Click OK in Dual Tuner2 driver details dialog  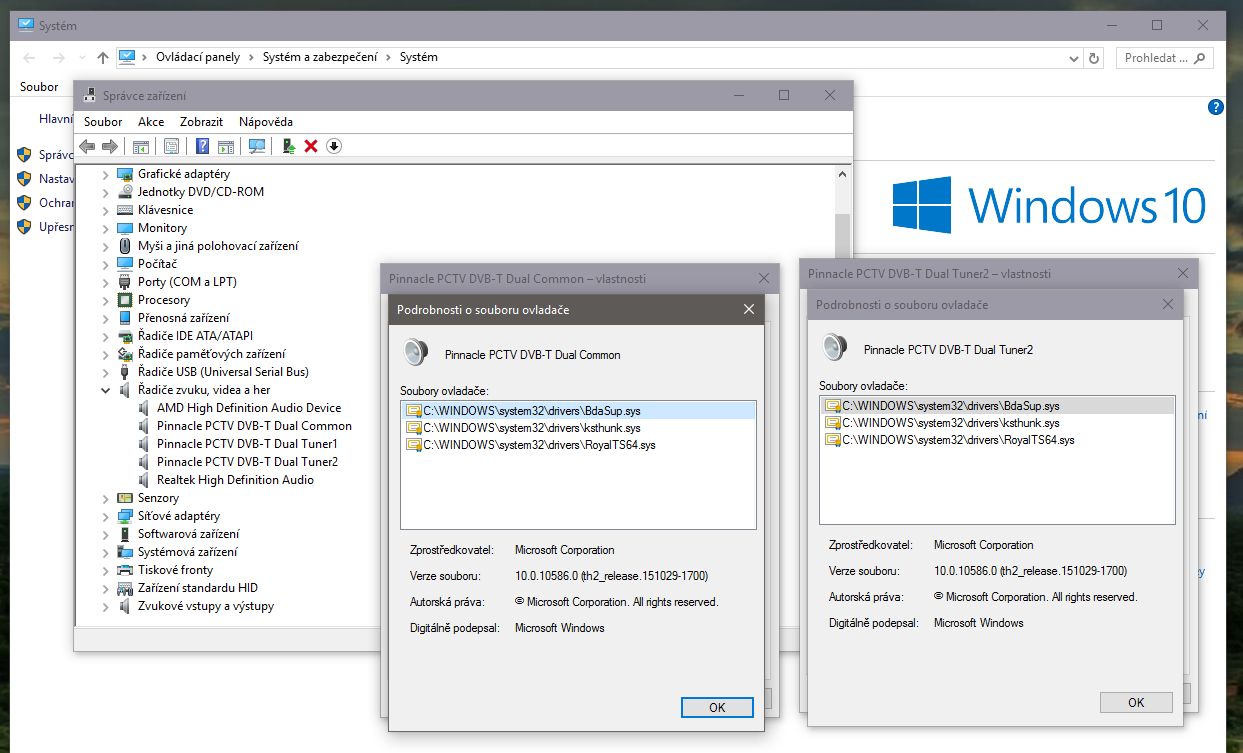[x=1136, y=702]
